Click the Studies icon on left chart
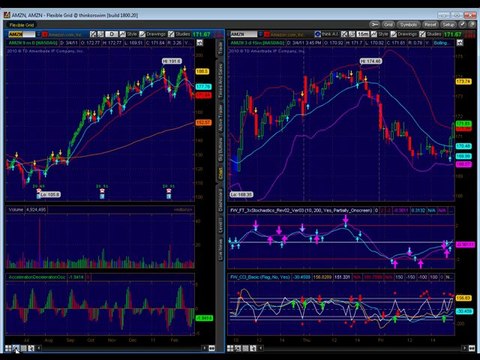Viewport: 480px width, 360px height. point(171,34)
